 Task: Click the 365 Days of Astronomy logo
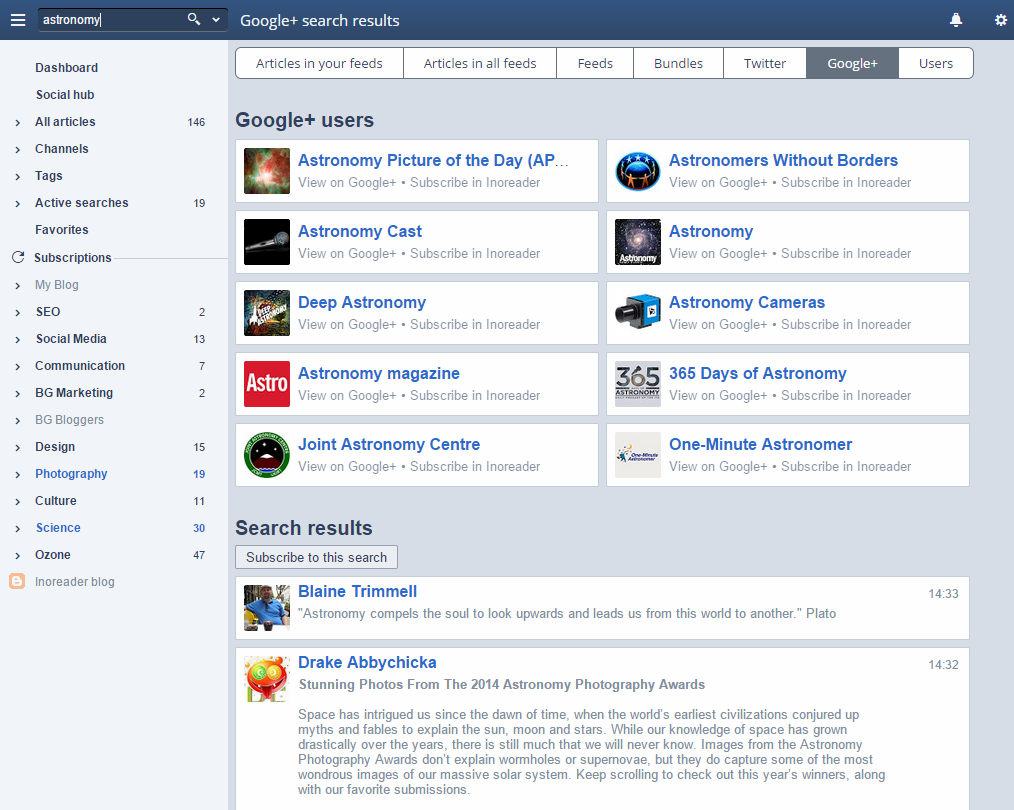point(638,384)
